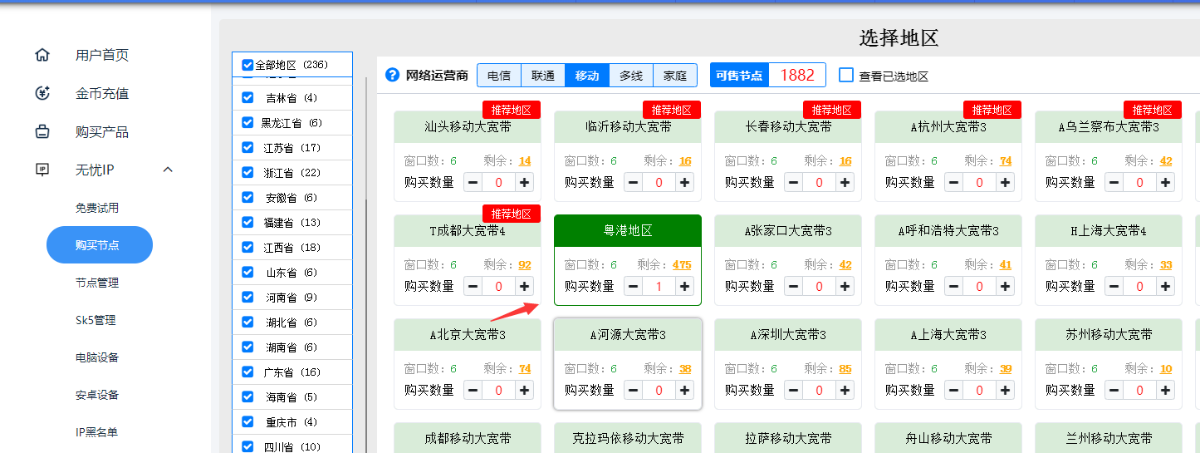Open Sk5管理 page
This screenshot has height=453, width=1200.
click(x=96, y=320)
